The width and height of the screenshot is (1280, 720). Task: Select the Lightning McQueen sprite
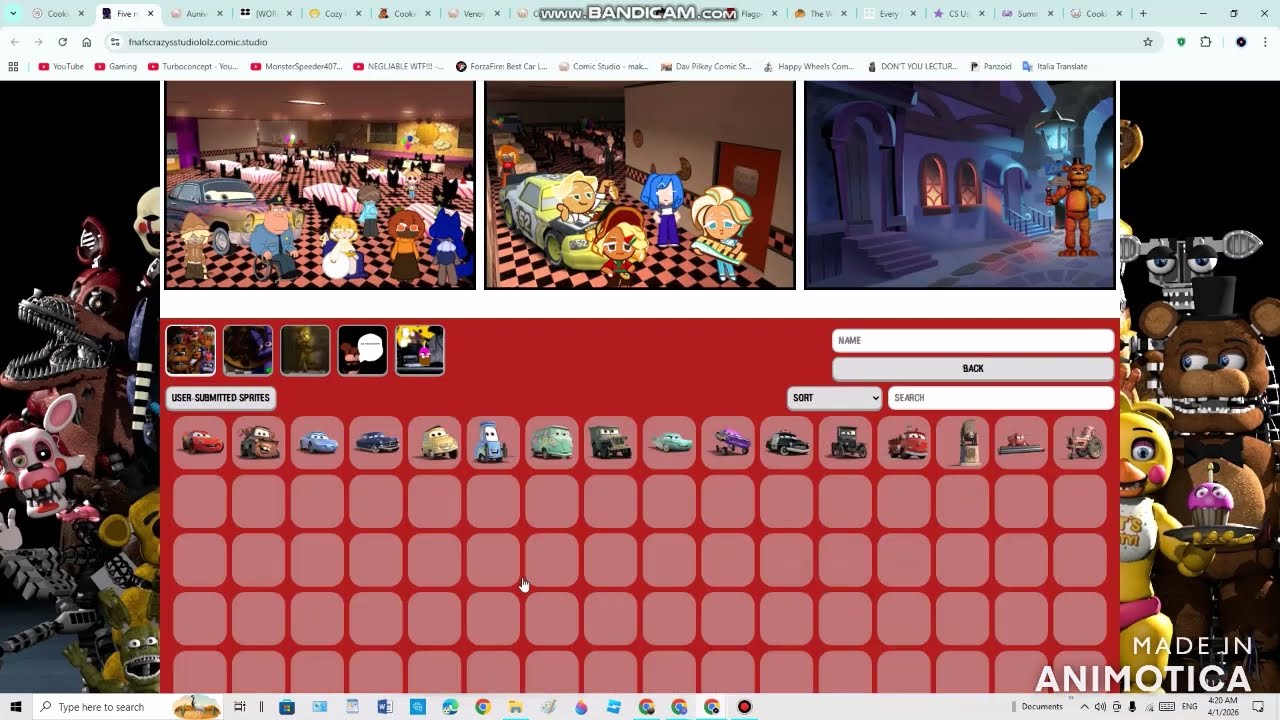coord(200,442)
